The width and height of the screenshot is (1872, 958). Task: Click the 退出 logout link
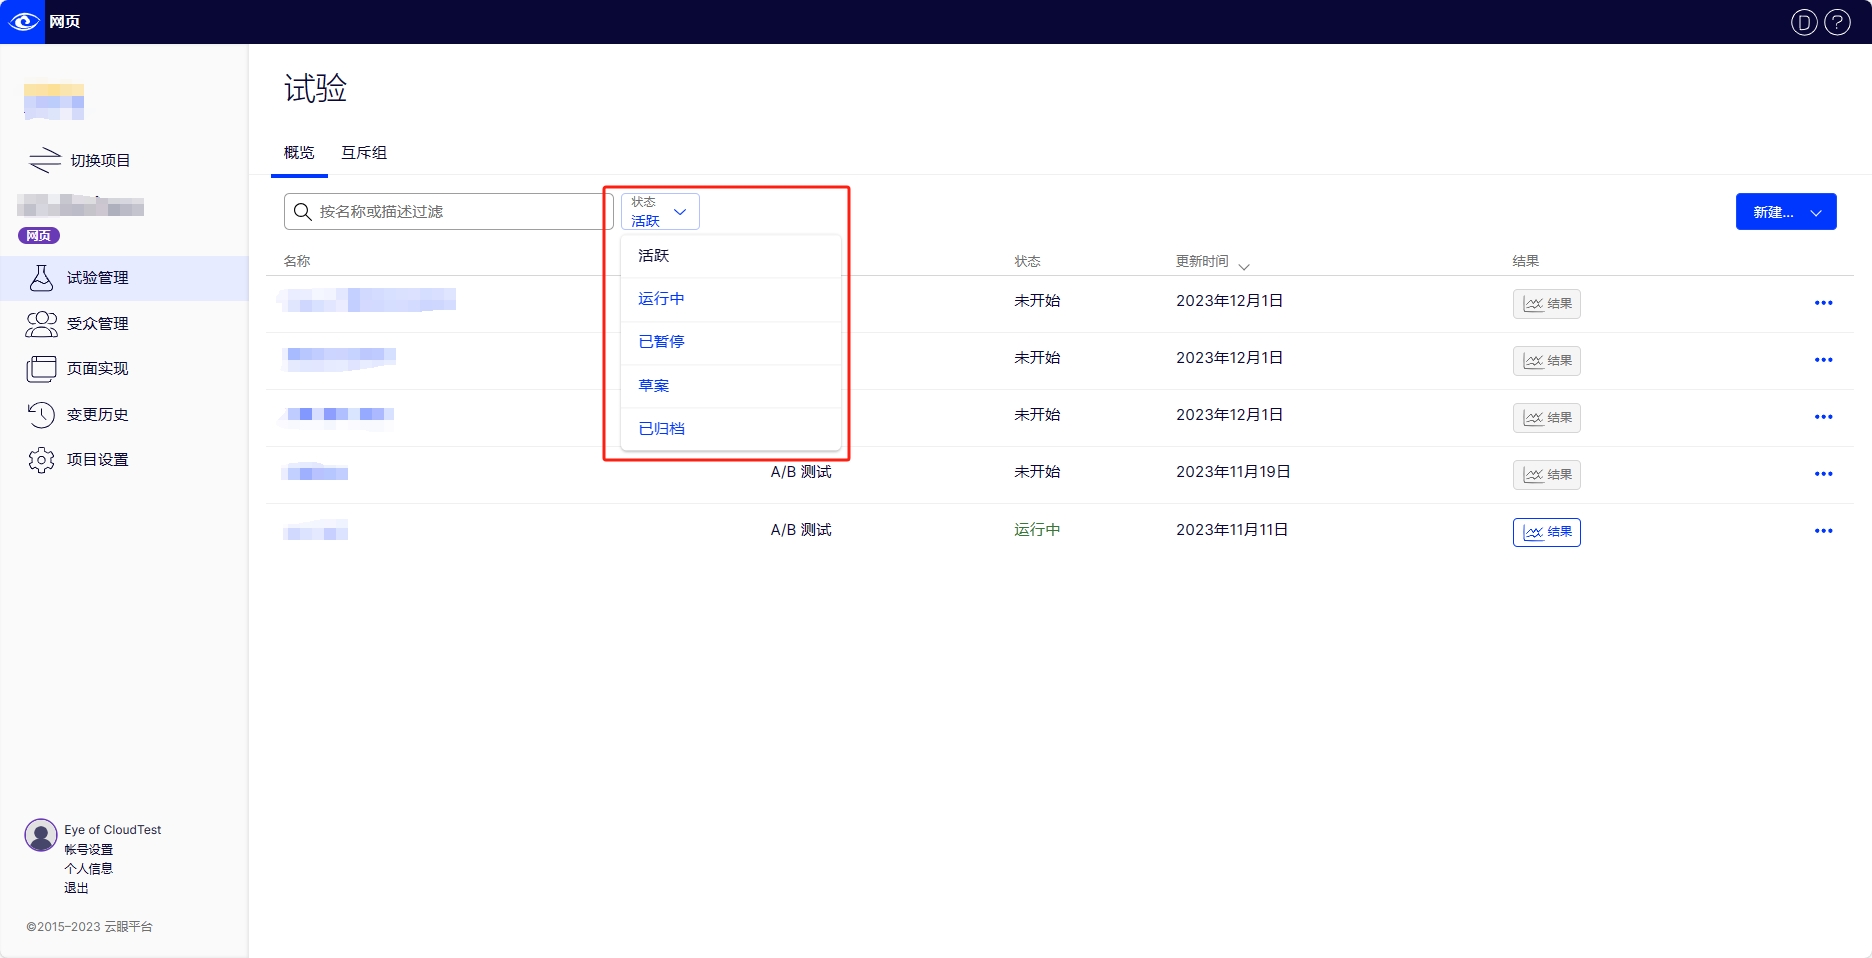(x=77, y=888)
